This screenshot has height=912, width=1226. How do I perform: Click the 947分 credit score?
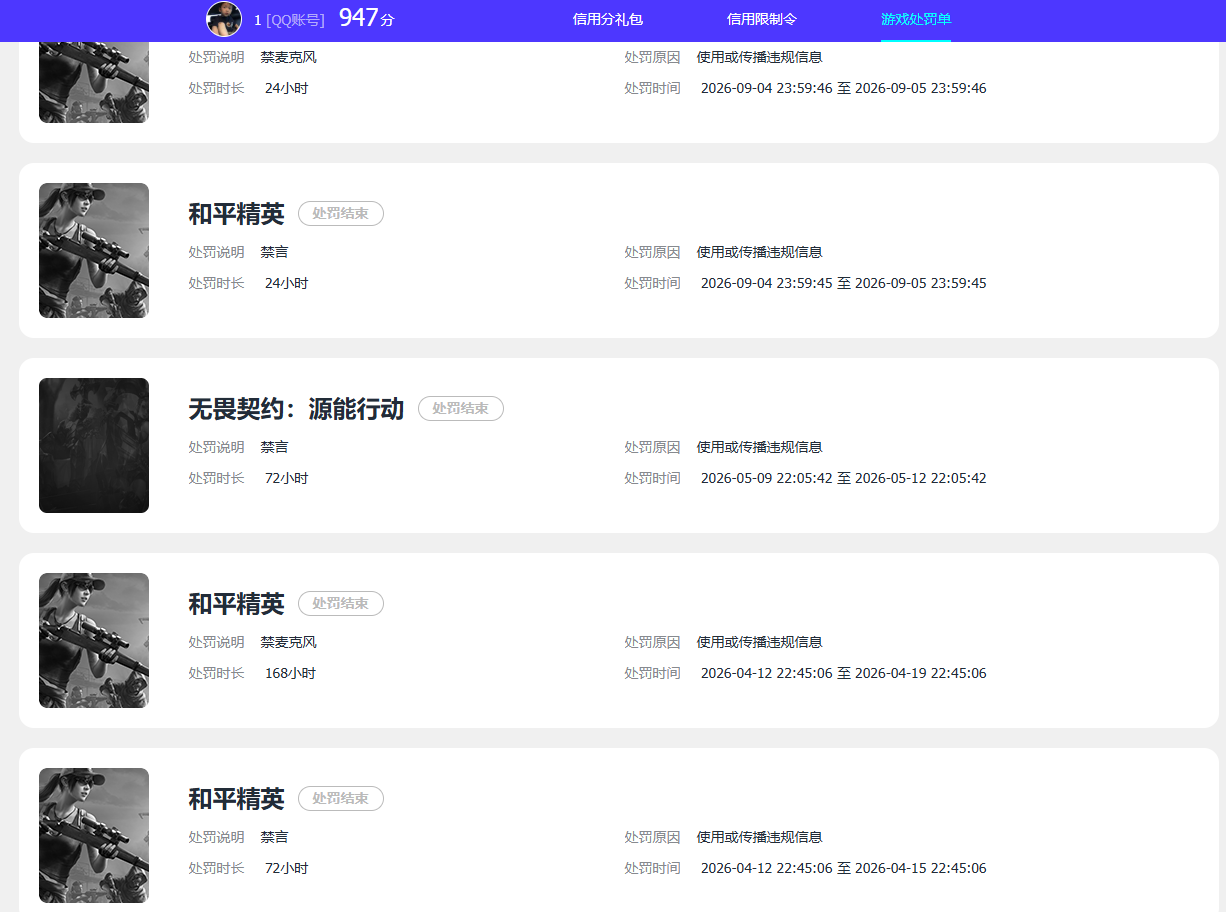pos(367,18)
